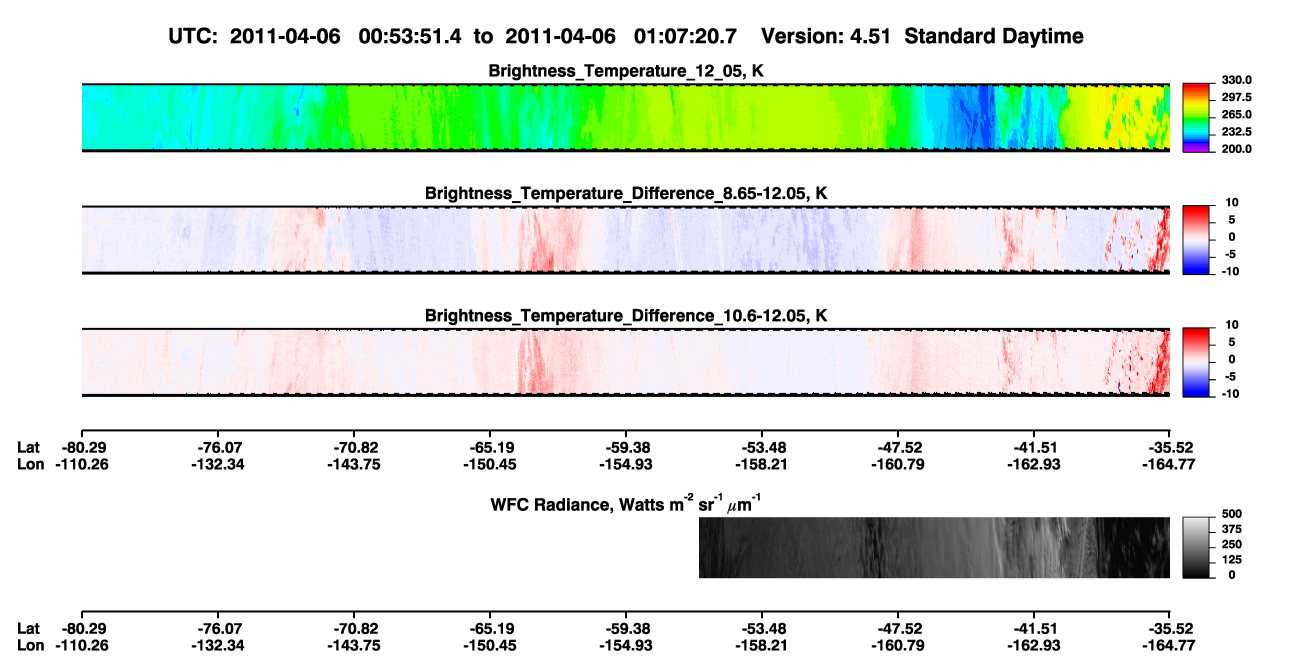1300x667 pixels.
Task: Click the 'UTC:' label in the header
Action: coord(194,37)
